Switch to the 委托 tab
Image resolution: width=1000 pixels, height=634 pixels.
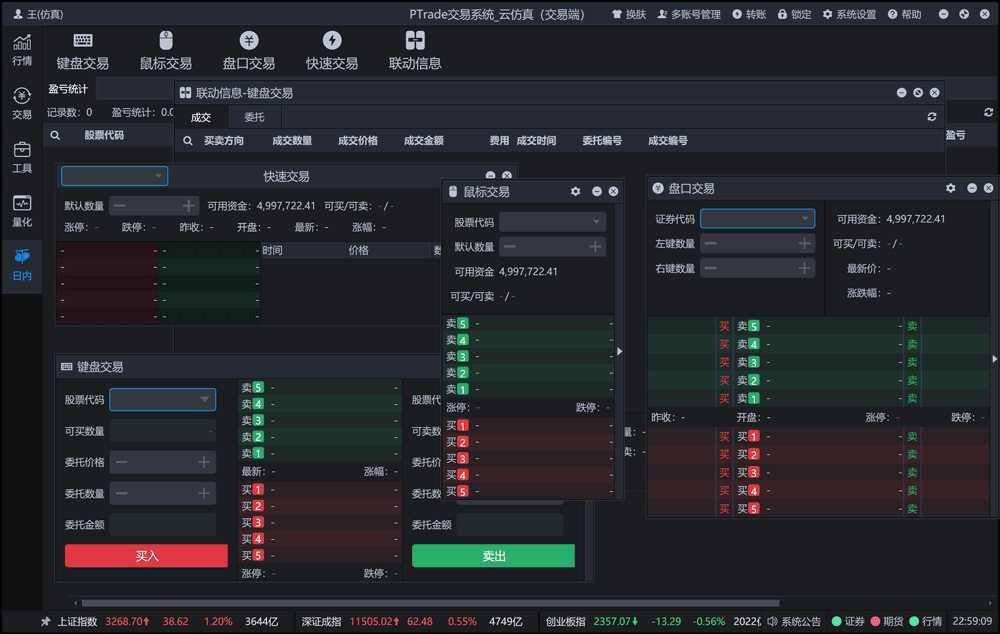tap(254, 117)
